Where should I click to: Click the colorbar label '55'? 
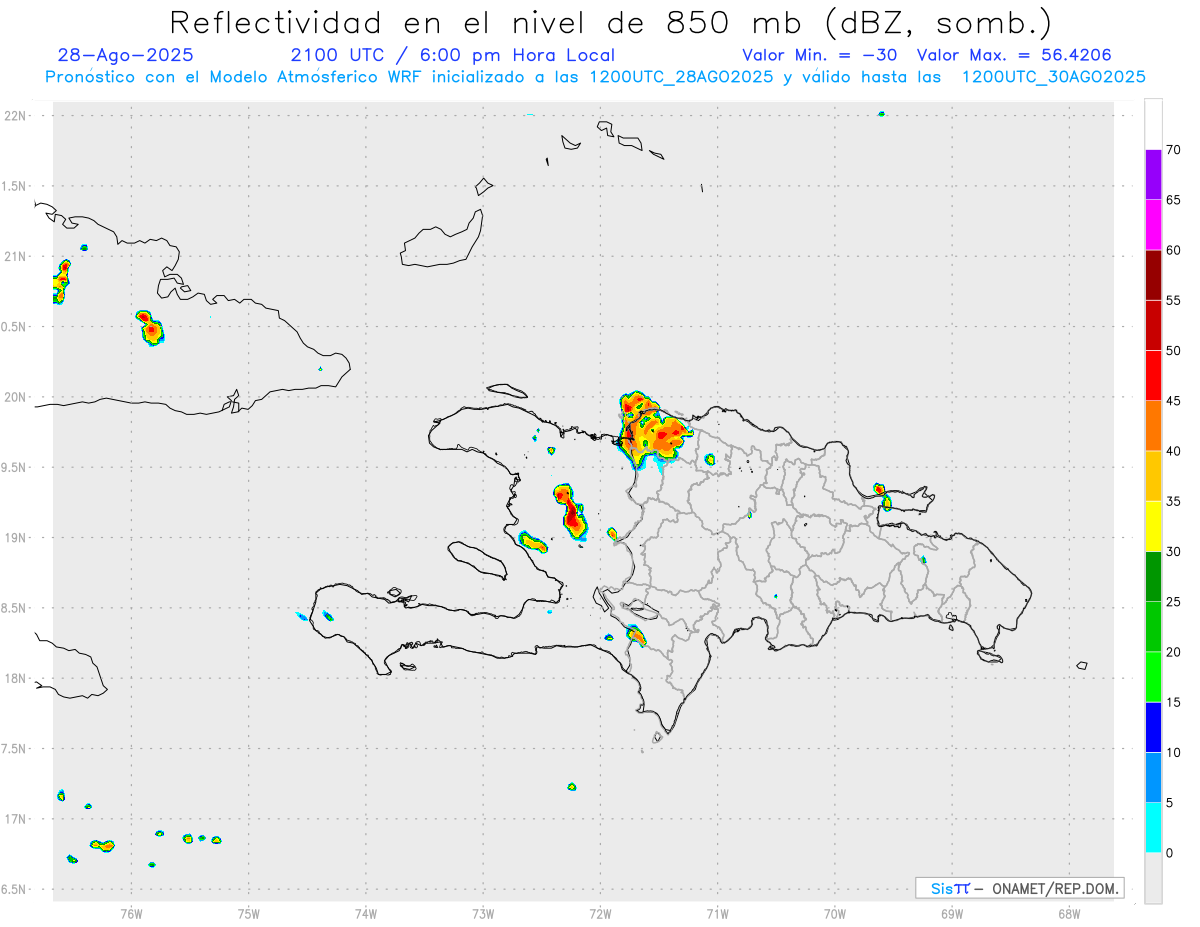pos(1173,300)
